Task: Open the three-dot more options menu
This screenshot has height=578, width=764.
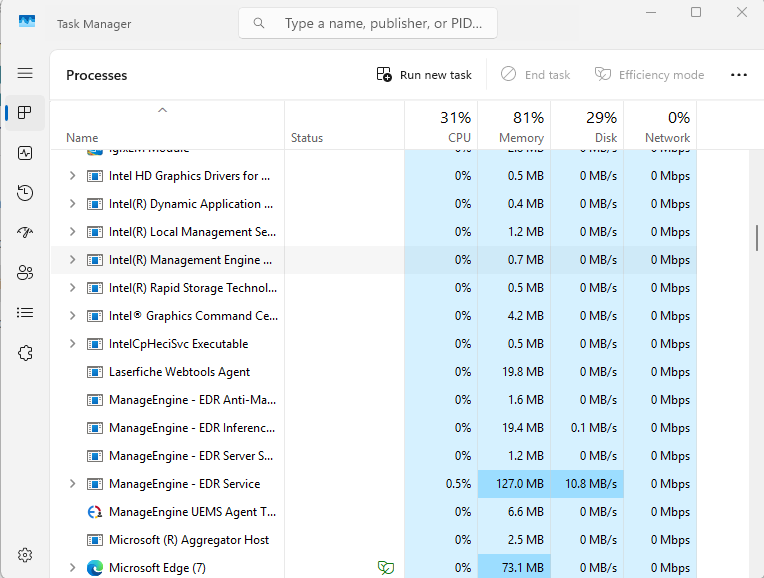Action: [738, 75]
